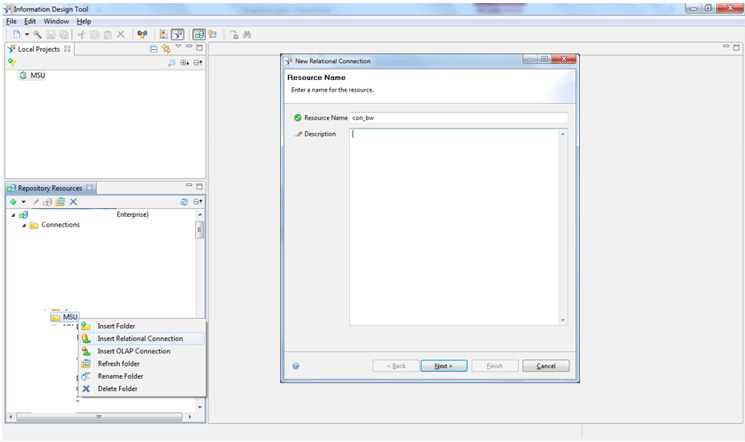Open the Edit menu
Screen dimensions: 745x442
30,21
